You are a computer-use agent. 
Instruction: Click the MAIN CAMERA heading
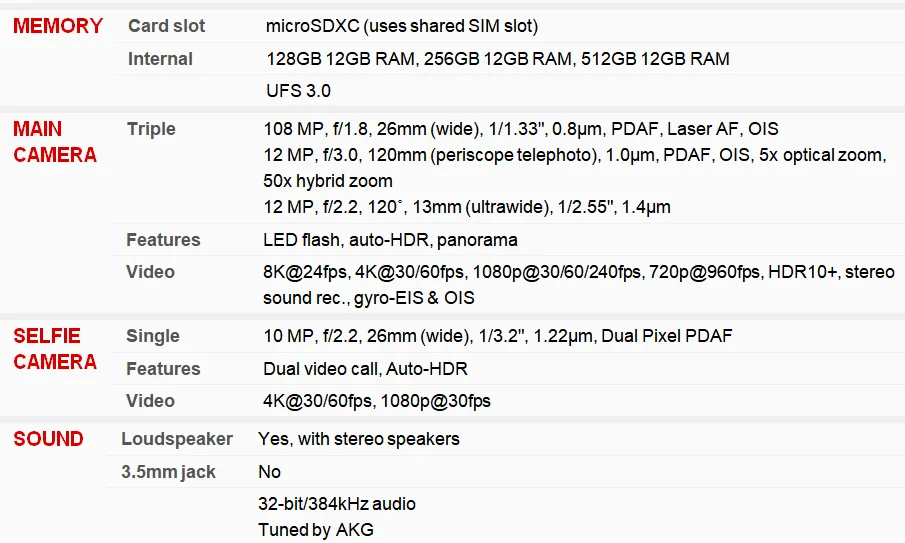pos(55,141)
